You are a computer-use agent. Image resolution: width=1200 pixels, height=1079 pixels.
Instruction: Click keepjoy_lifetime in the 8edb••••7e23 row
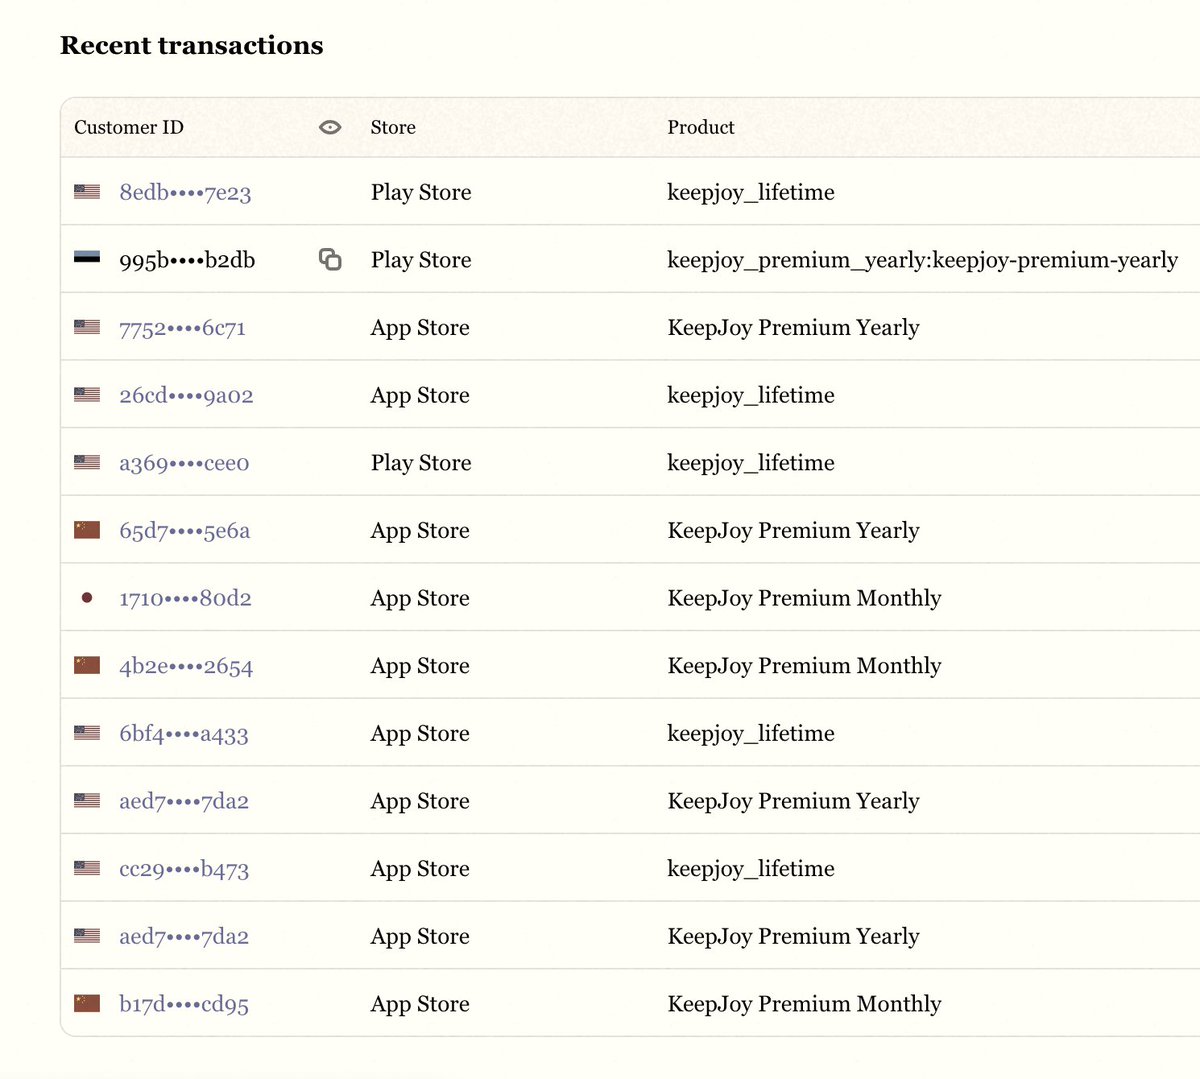coord(751,192)
